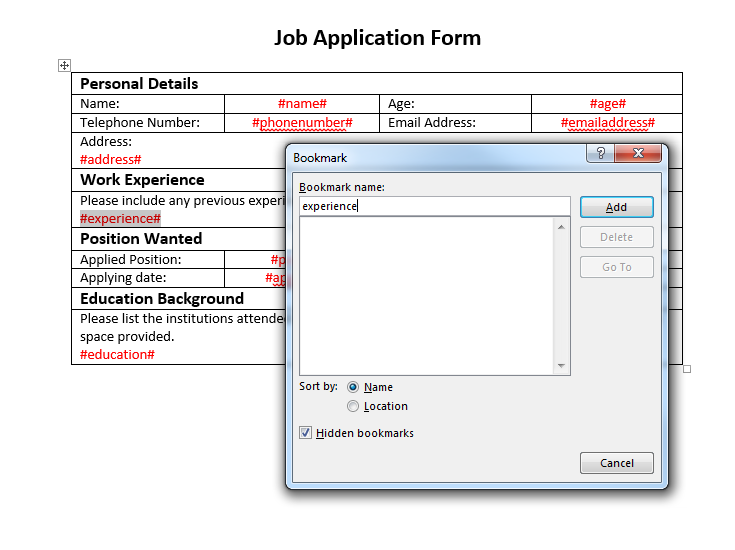
Task: Click the Add button
Action: pos(616,207)
